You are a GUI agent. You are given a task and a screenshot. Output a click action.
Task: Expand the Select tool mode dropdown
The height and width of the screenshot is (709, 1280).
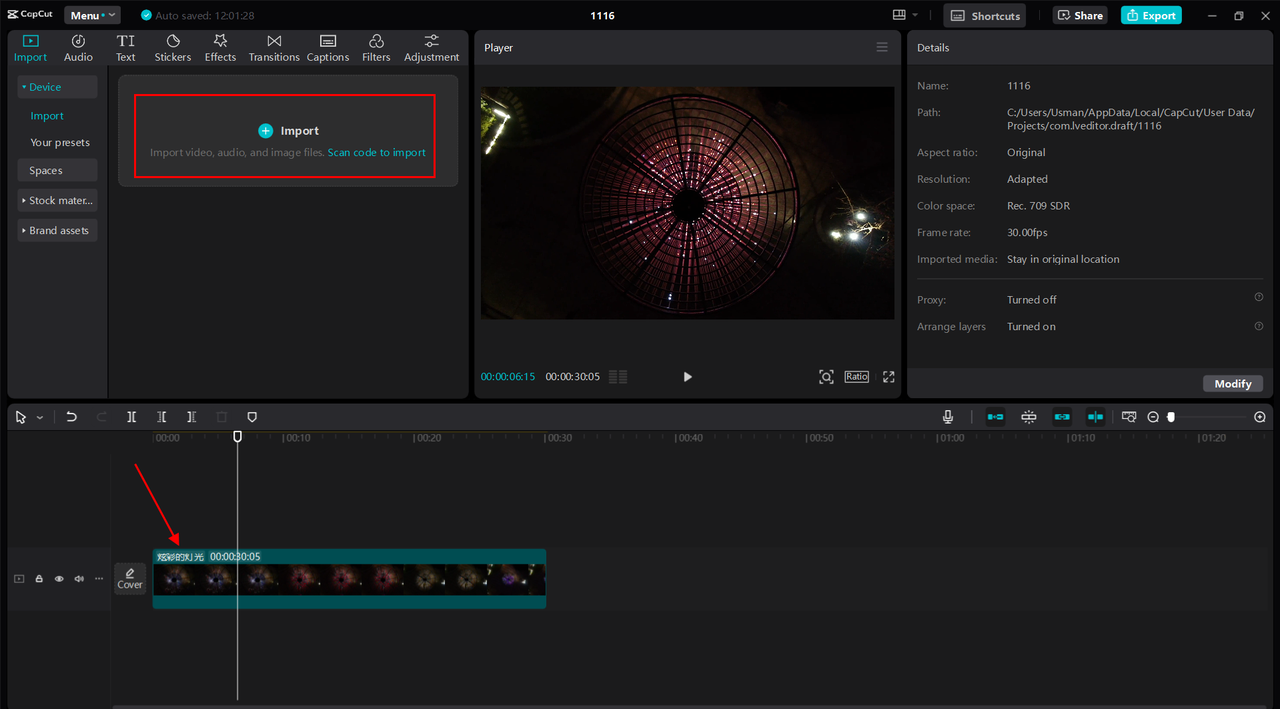coord(40,418)
